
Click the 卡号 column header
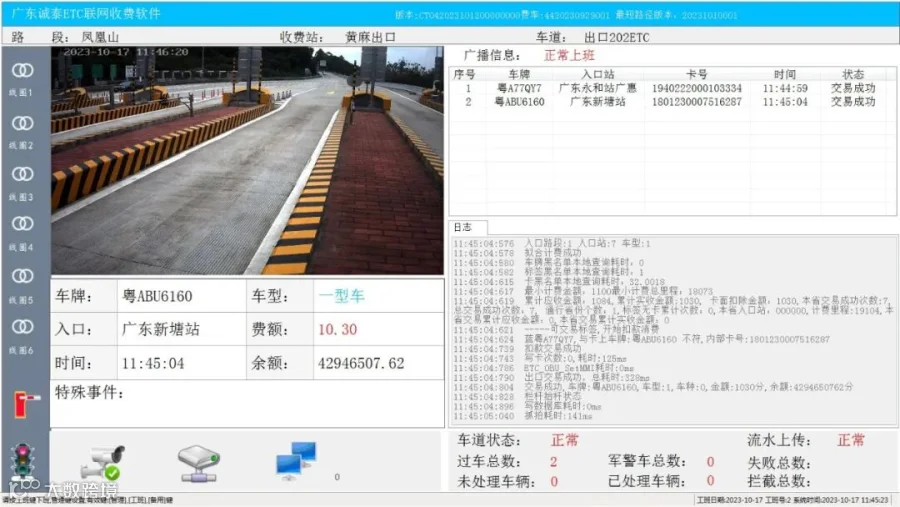(696, 74)
